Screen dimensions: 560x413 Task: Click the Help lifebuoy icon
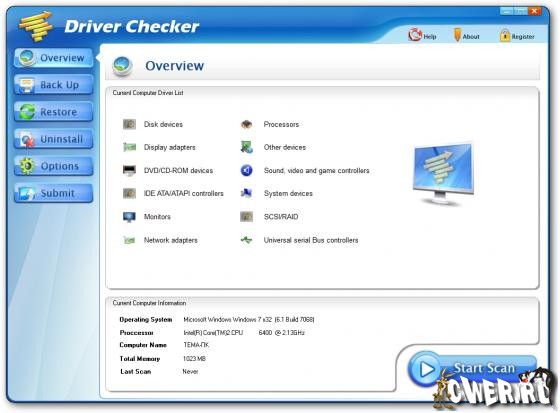coord(415,35)
